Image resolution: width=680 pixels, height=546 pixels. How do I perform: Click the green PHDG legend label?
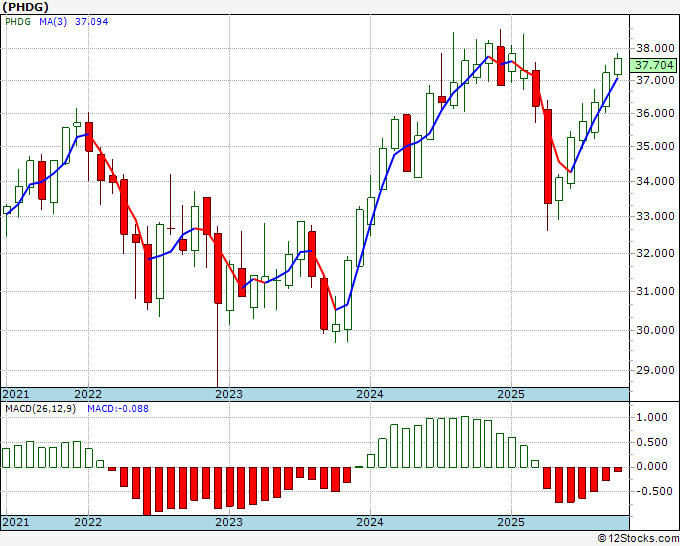tap(18, 21)
